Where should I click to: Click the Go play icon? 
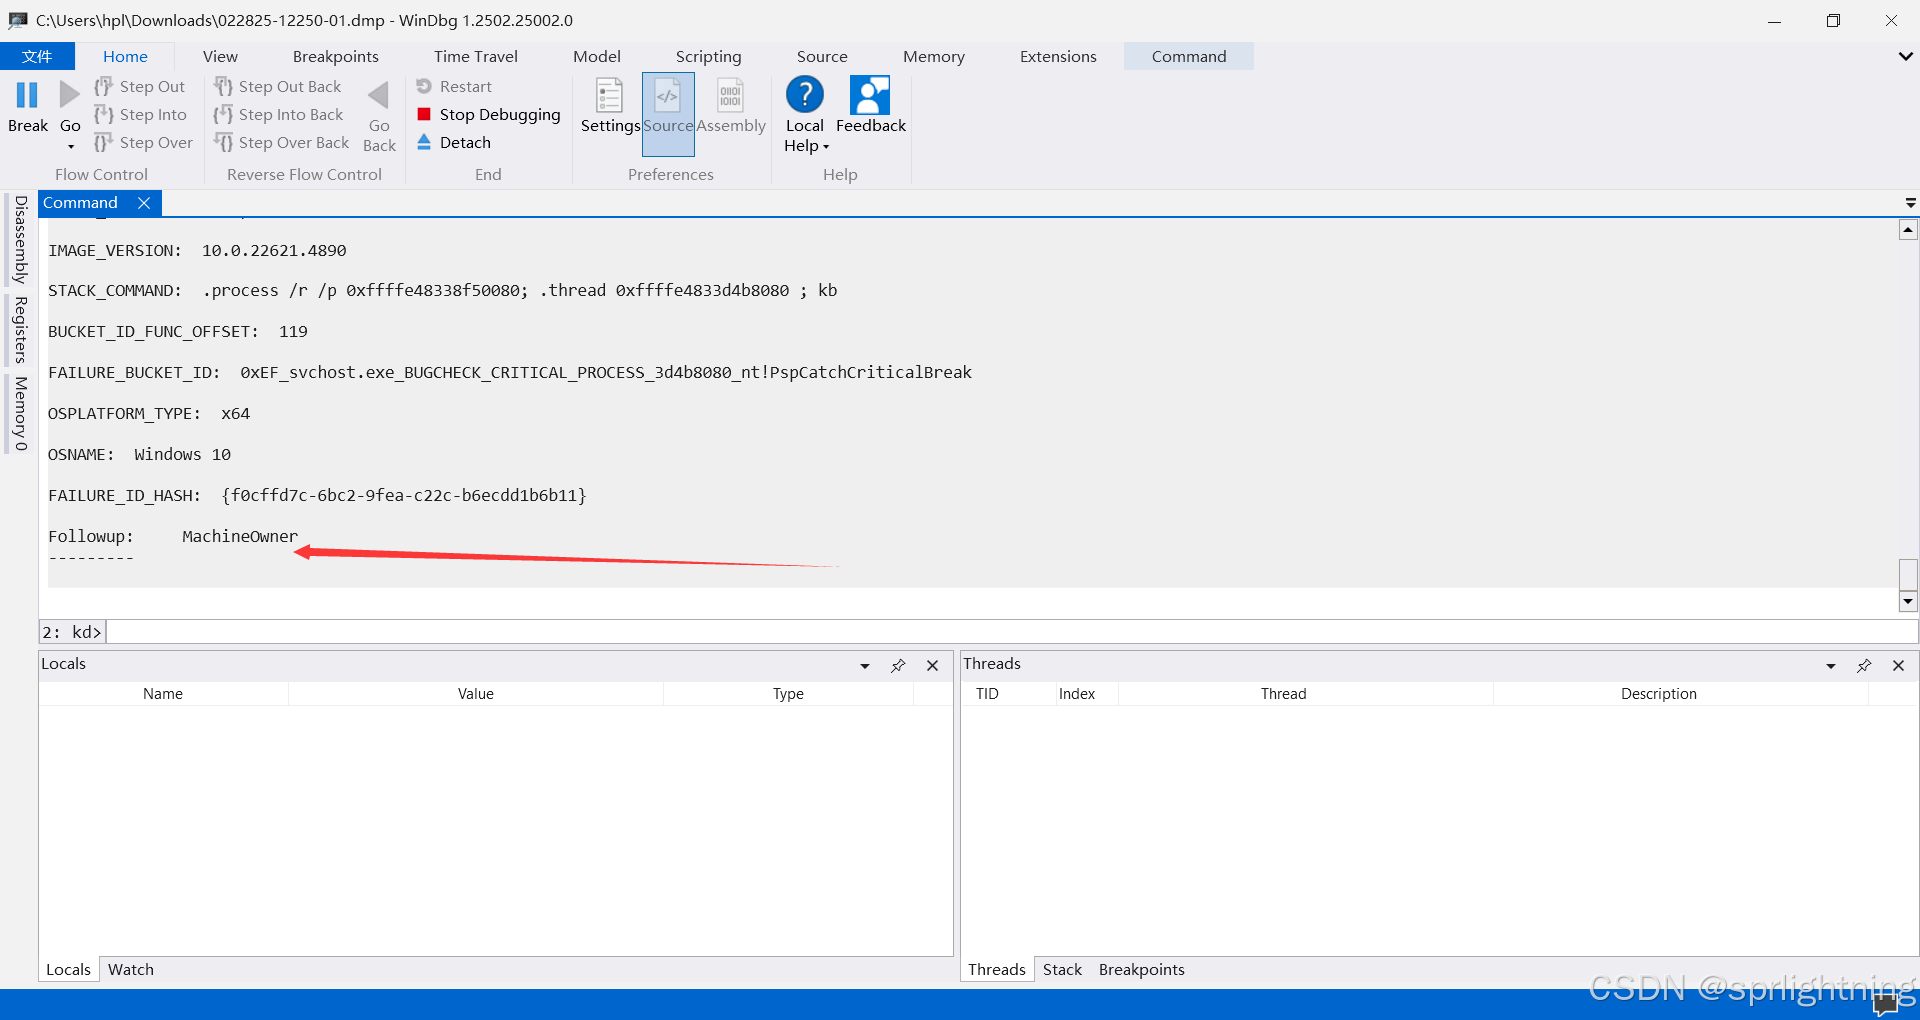pyautogui.click(x=69, y=95)
